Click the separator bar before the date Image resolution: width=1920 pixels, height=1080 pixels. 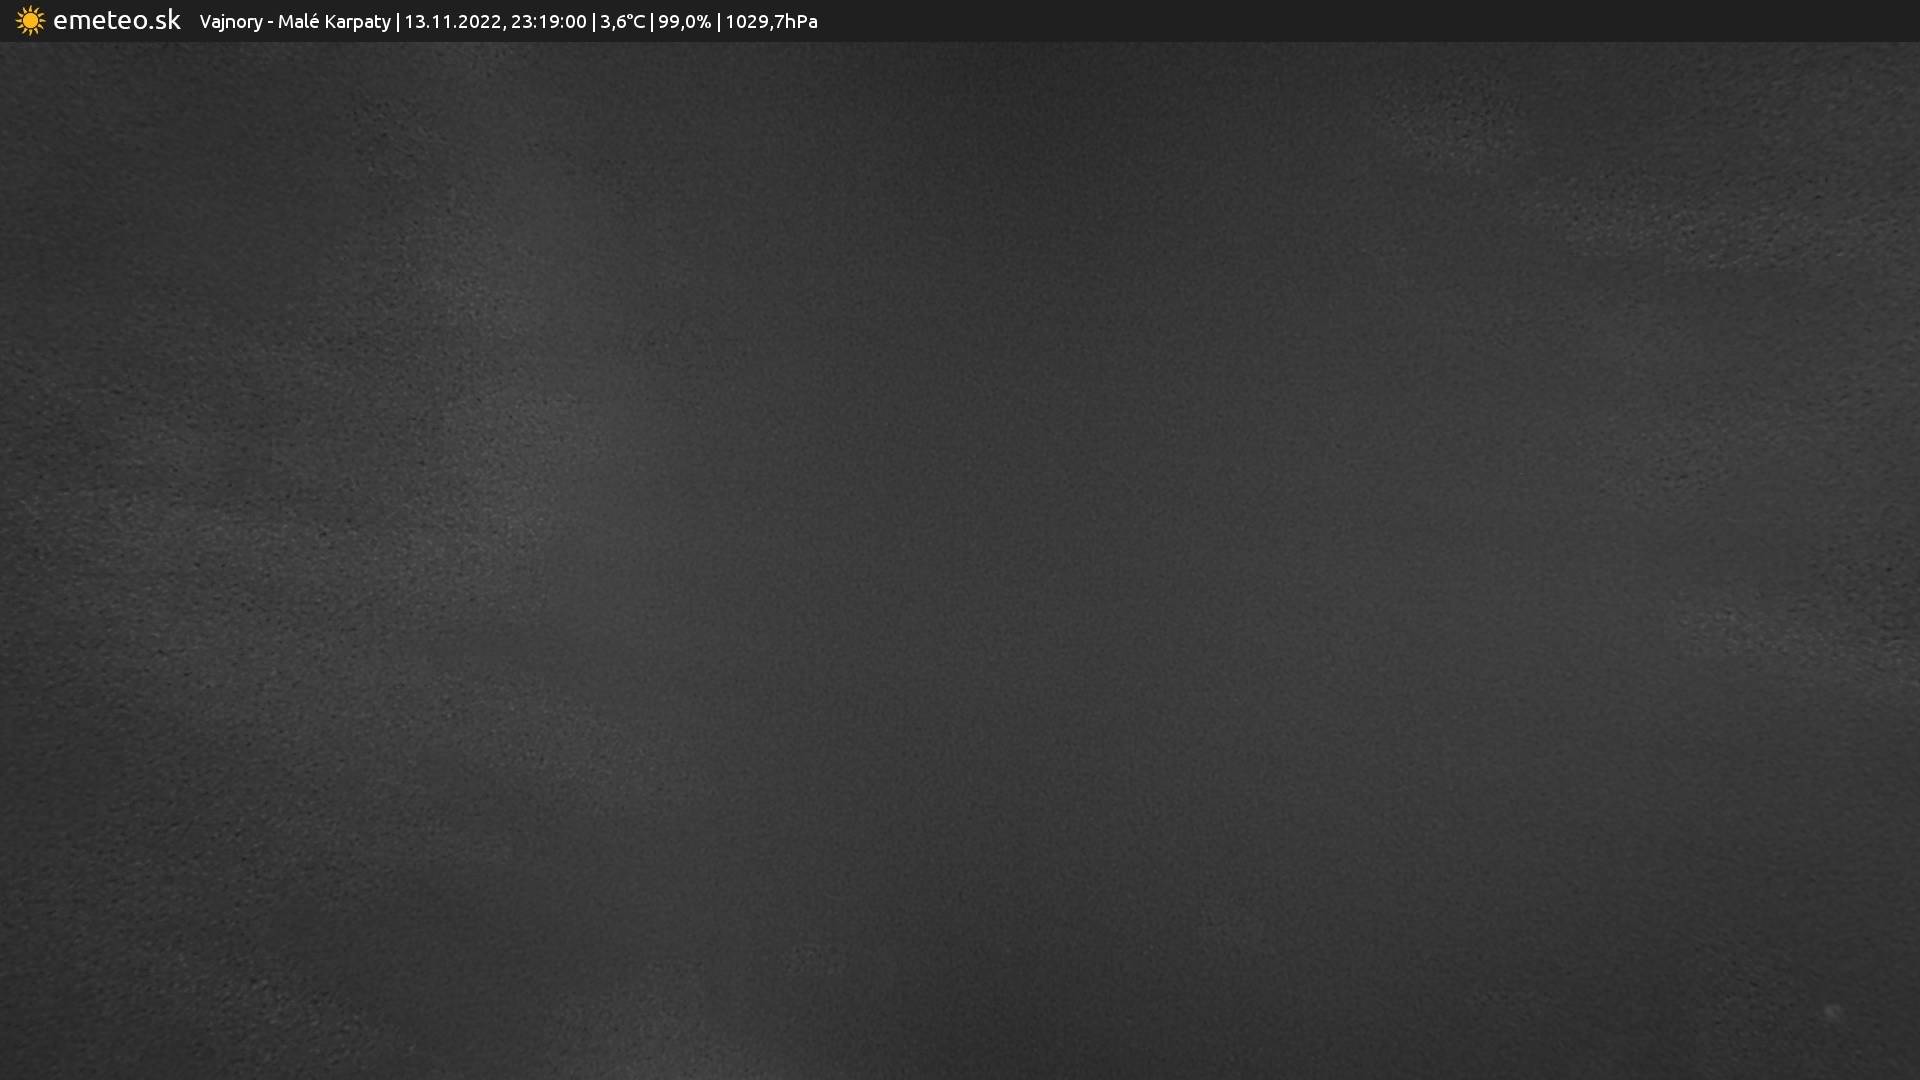(x=398, y=22)
